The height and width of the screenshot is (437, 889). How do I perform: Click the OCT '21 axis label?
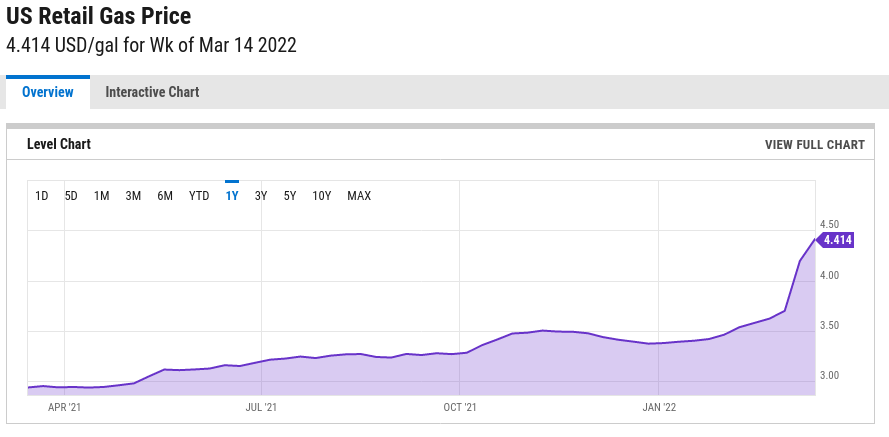460,407
